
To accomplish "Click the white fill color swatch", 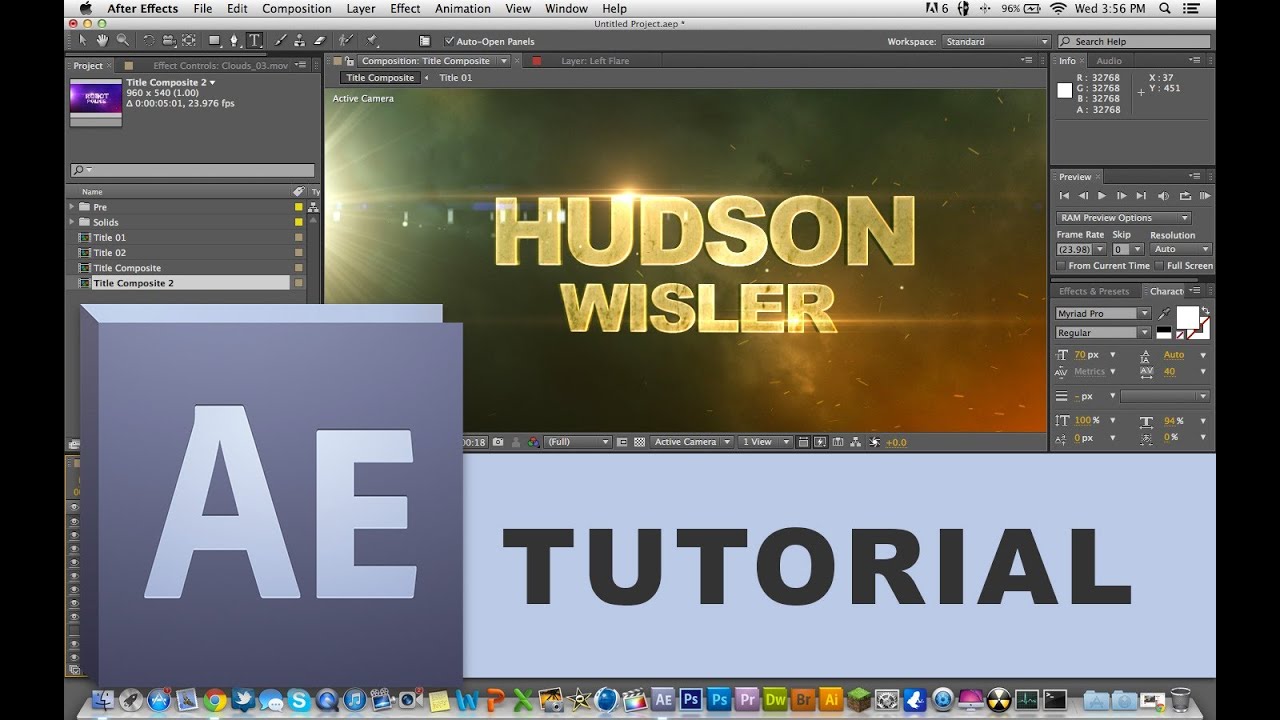I will pos(1187,317).
